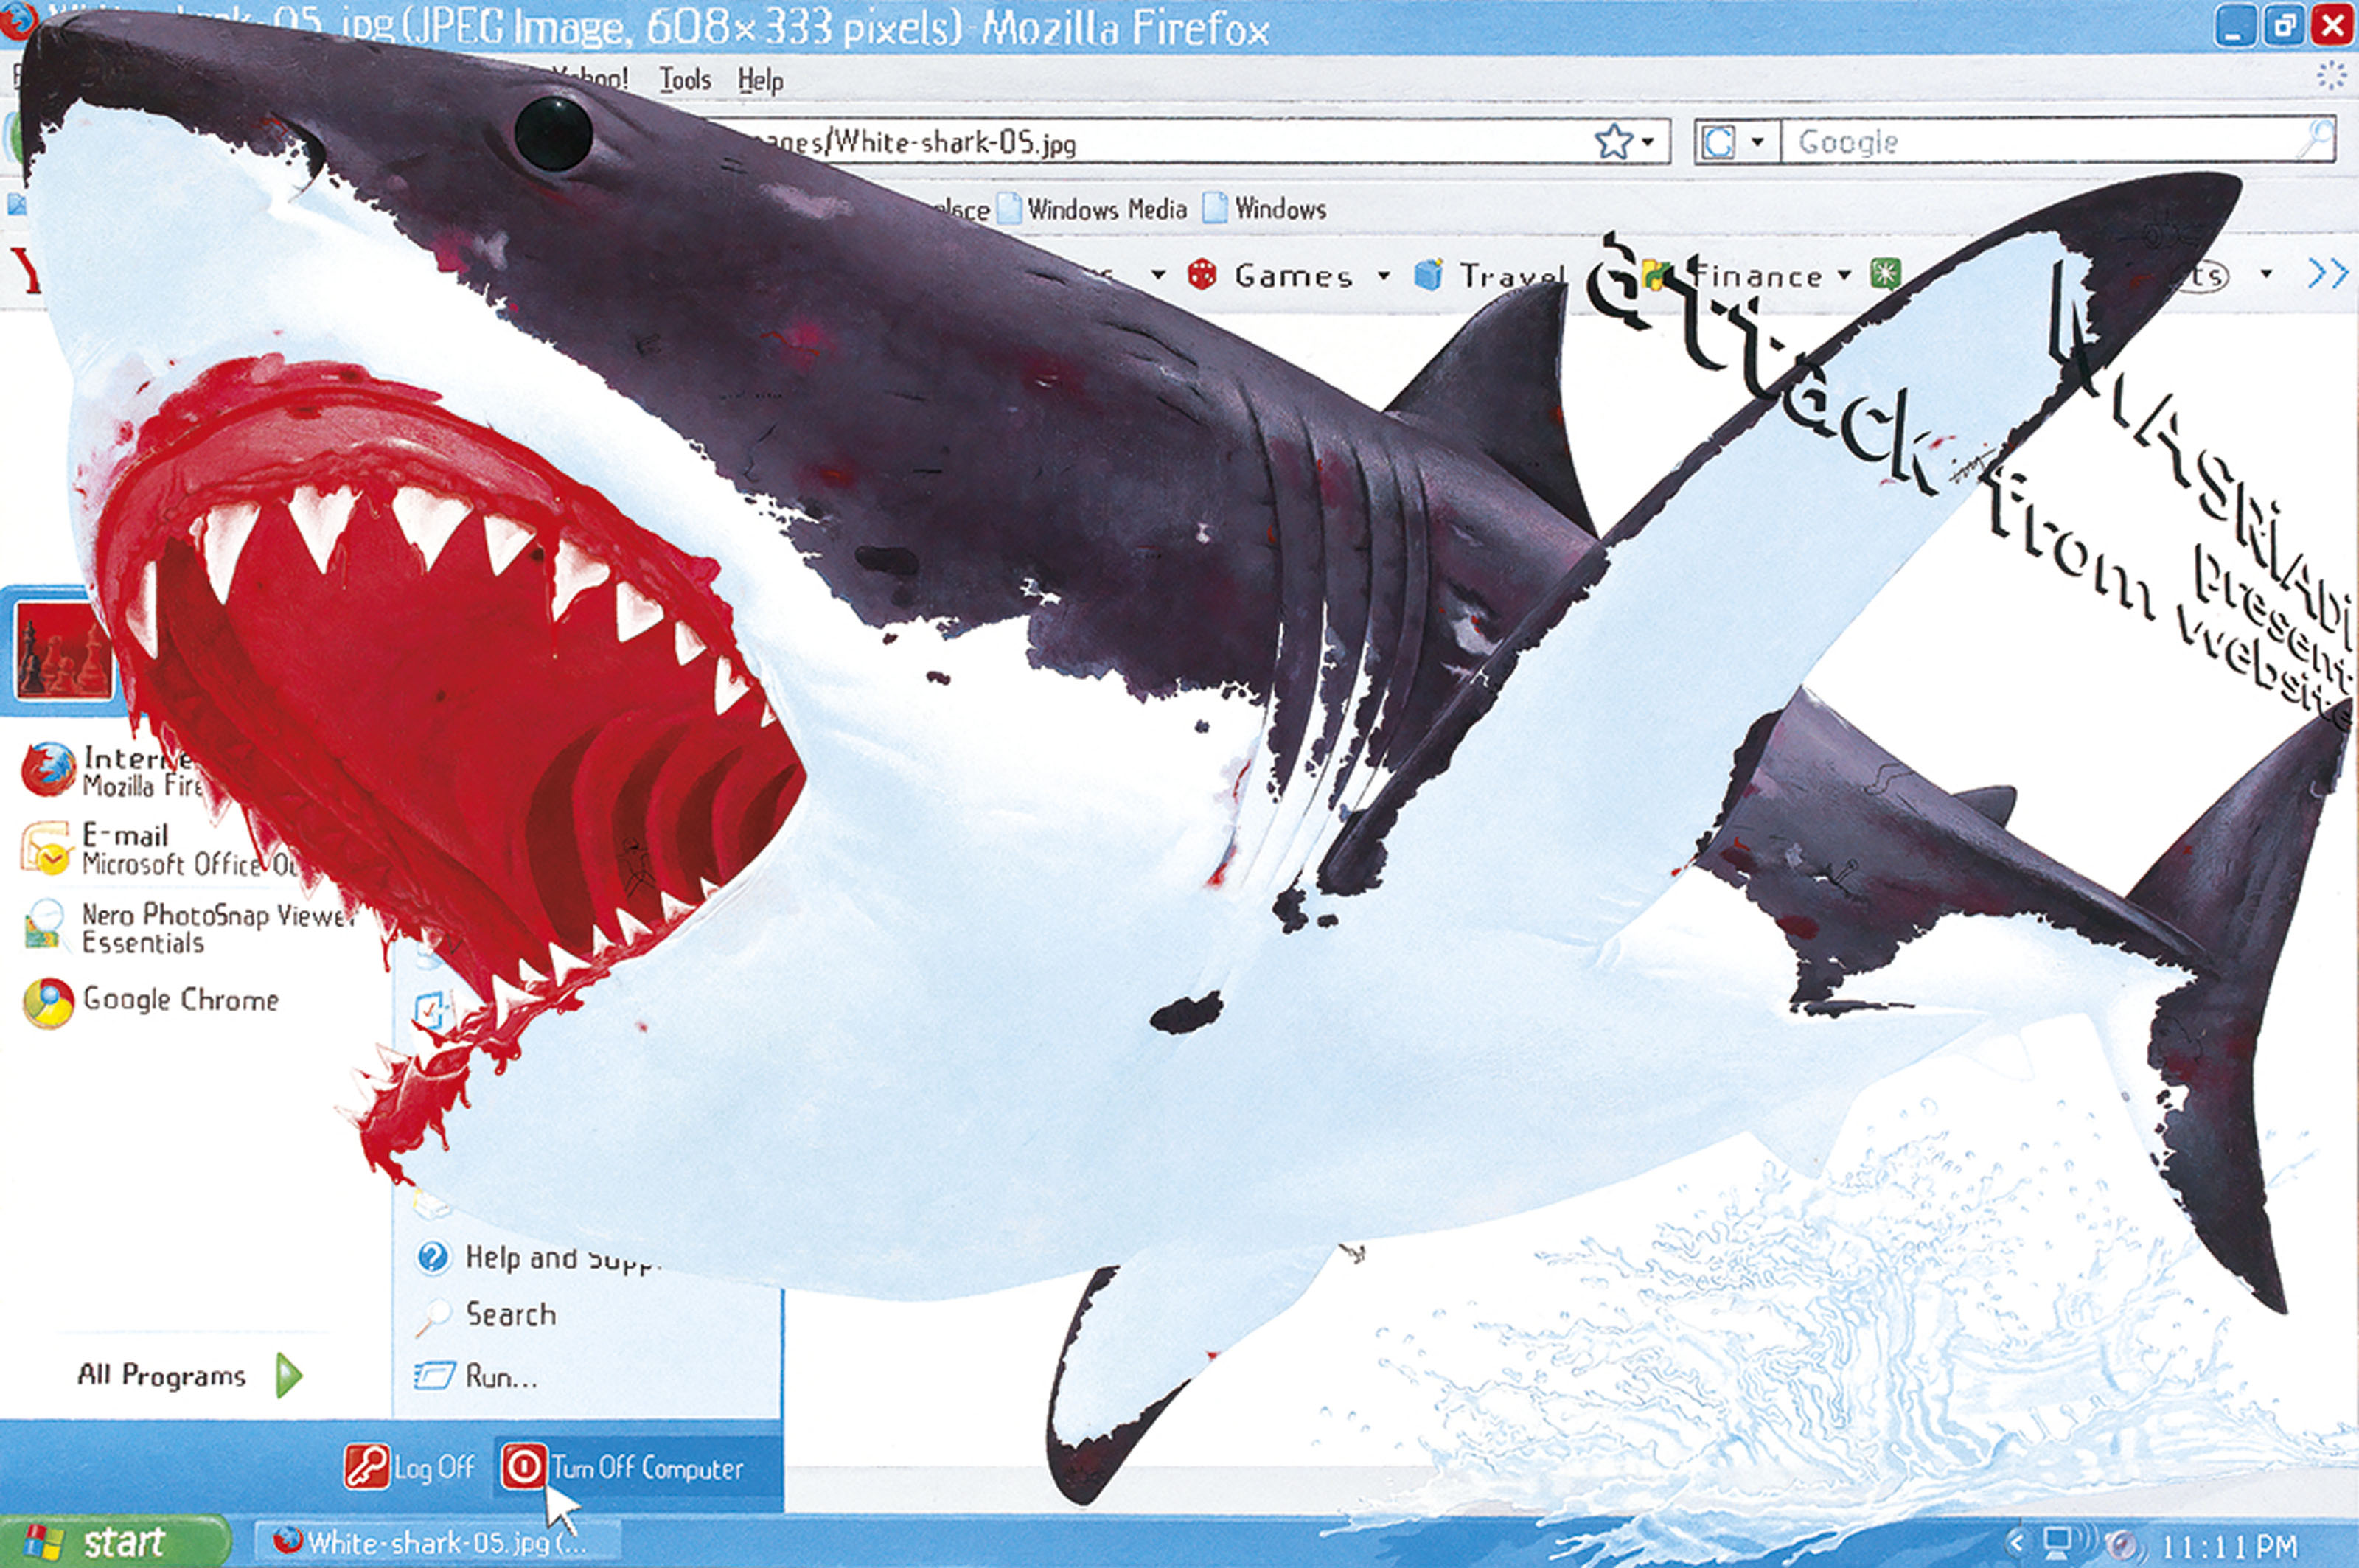The width and height of the screenshot is (2359, 1568).
Task: Expand the search engine chooser dropdown arrow
Action: [x=1757, y=142]
